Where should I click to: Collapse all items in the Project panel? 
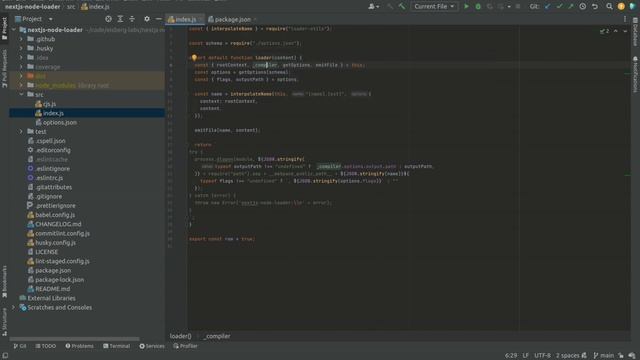point(132,19)
